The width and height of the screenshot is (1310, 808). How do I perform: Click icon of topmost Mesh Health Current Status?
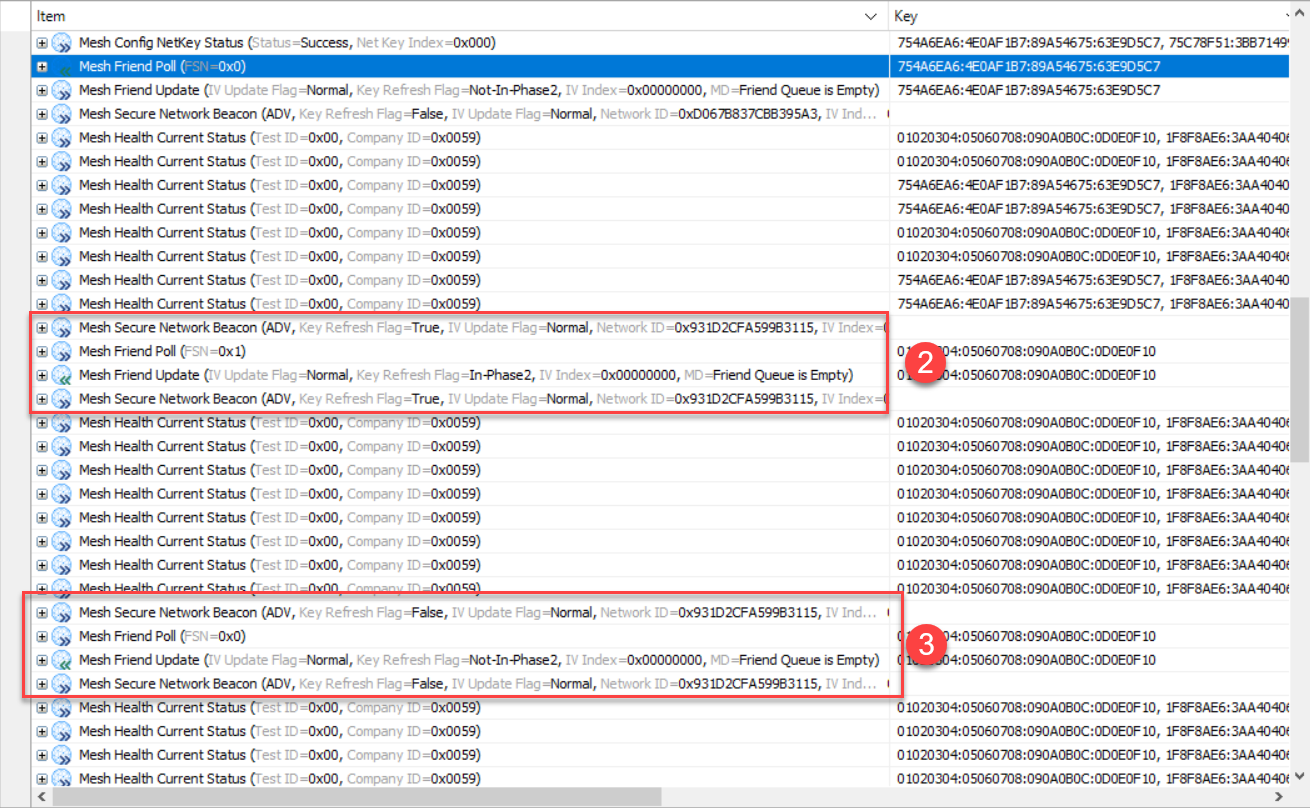coord(62,138)
